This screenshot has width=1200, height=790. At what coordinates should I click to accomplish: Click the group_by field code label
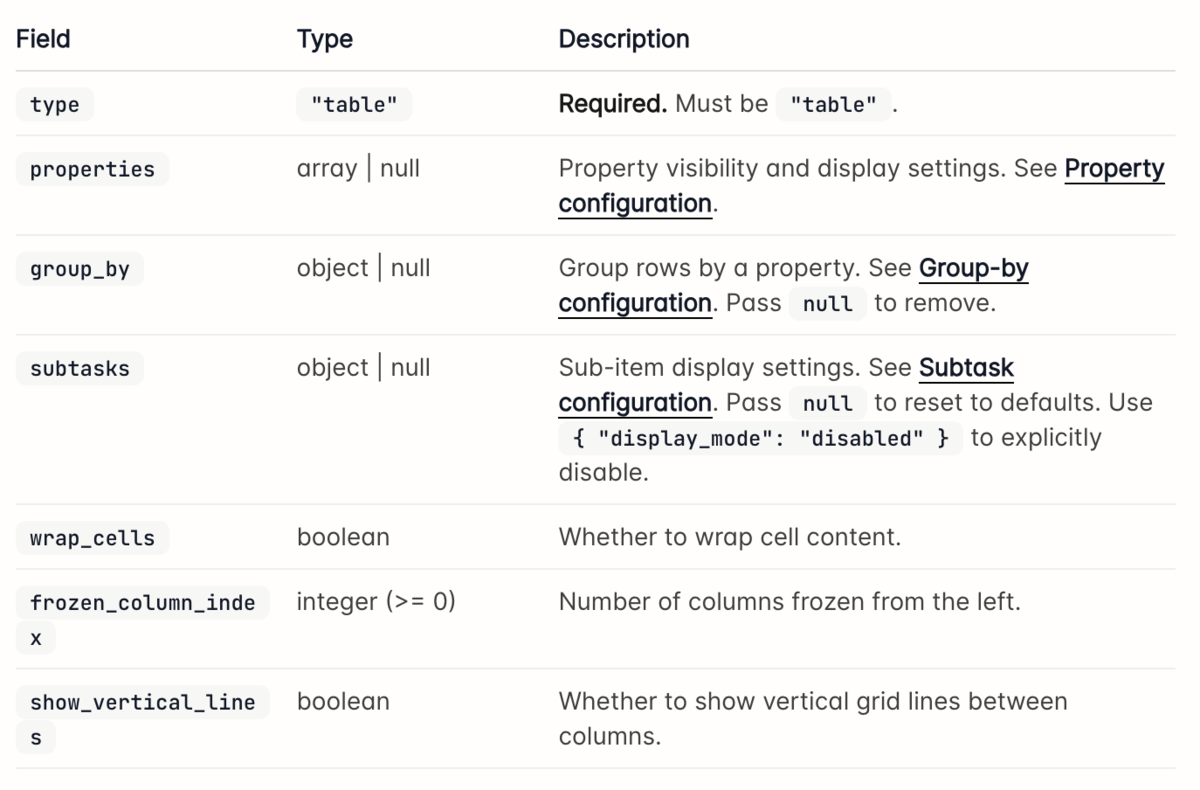[x=80, y=269]
